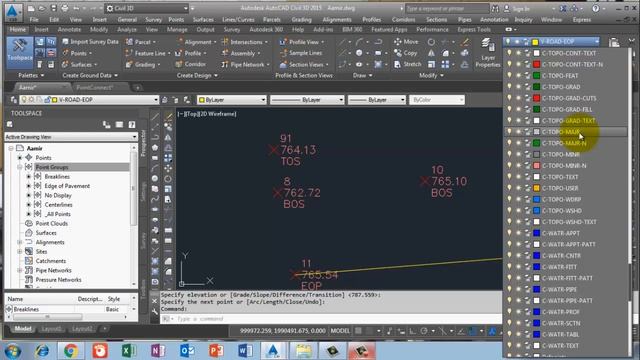Screen dimensions: 640x360
Task: Collapse the Point Groups tree node
Action: point(20,167)
